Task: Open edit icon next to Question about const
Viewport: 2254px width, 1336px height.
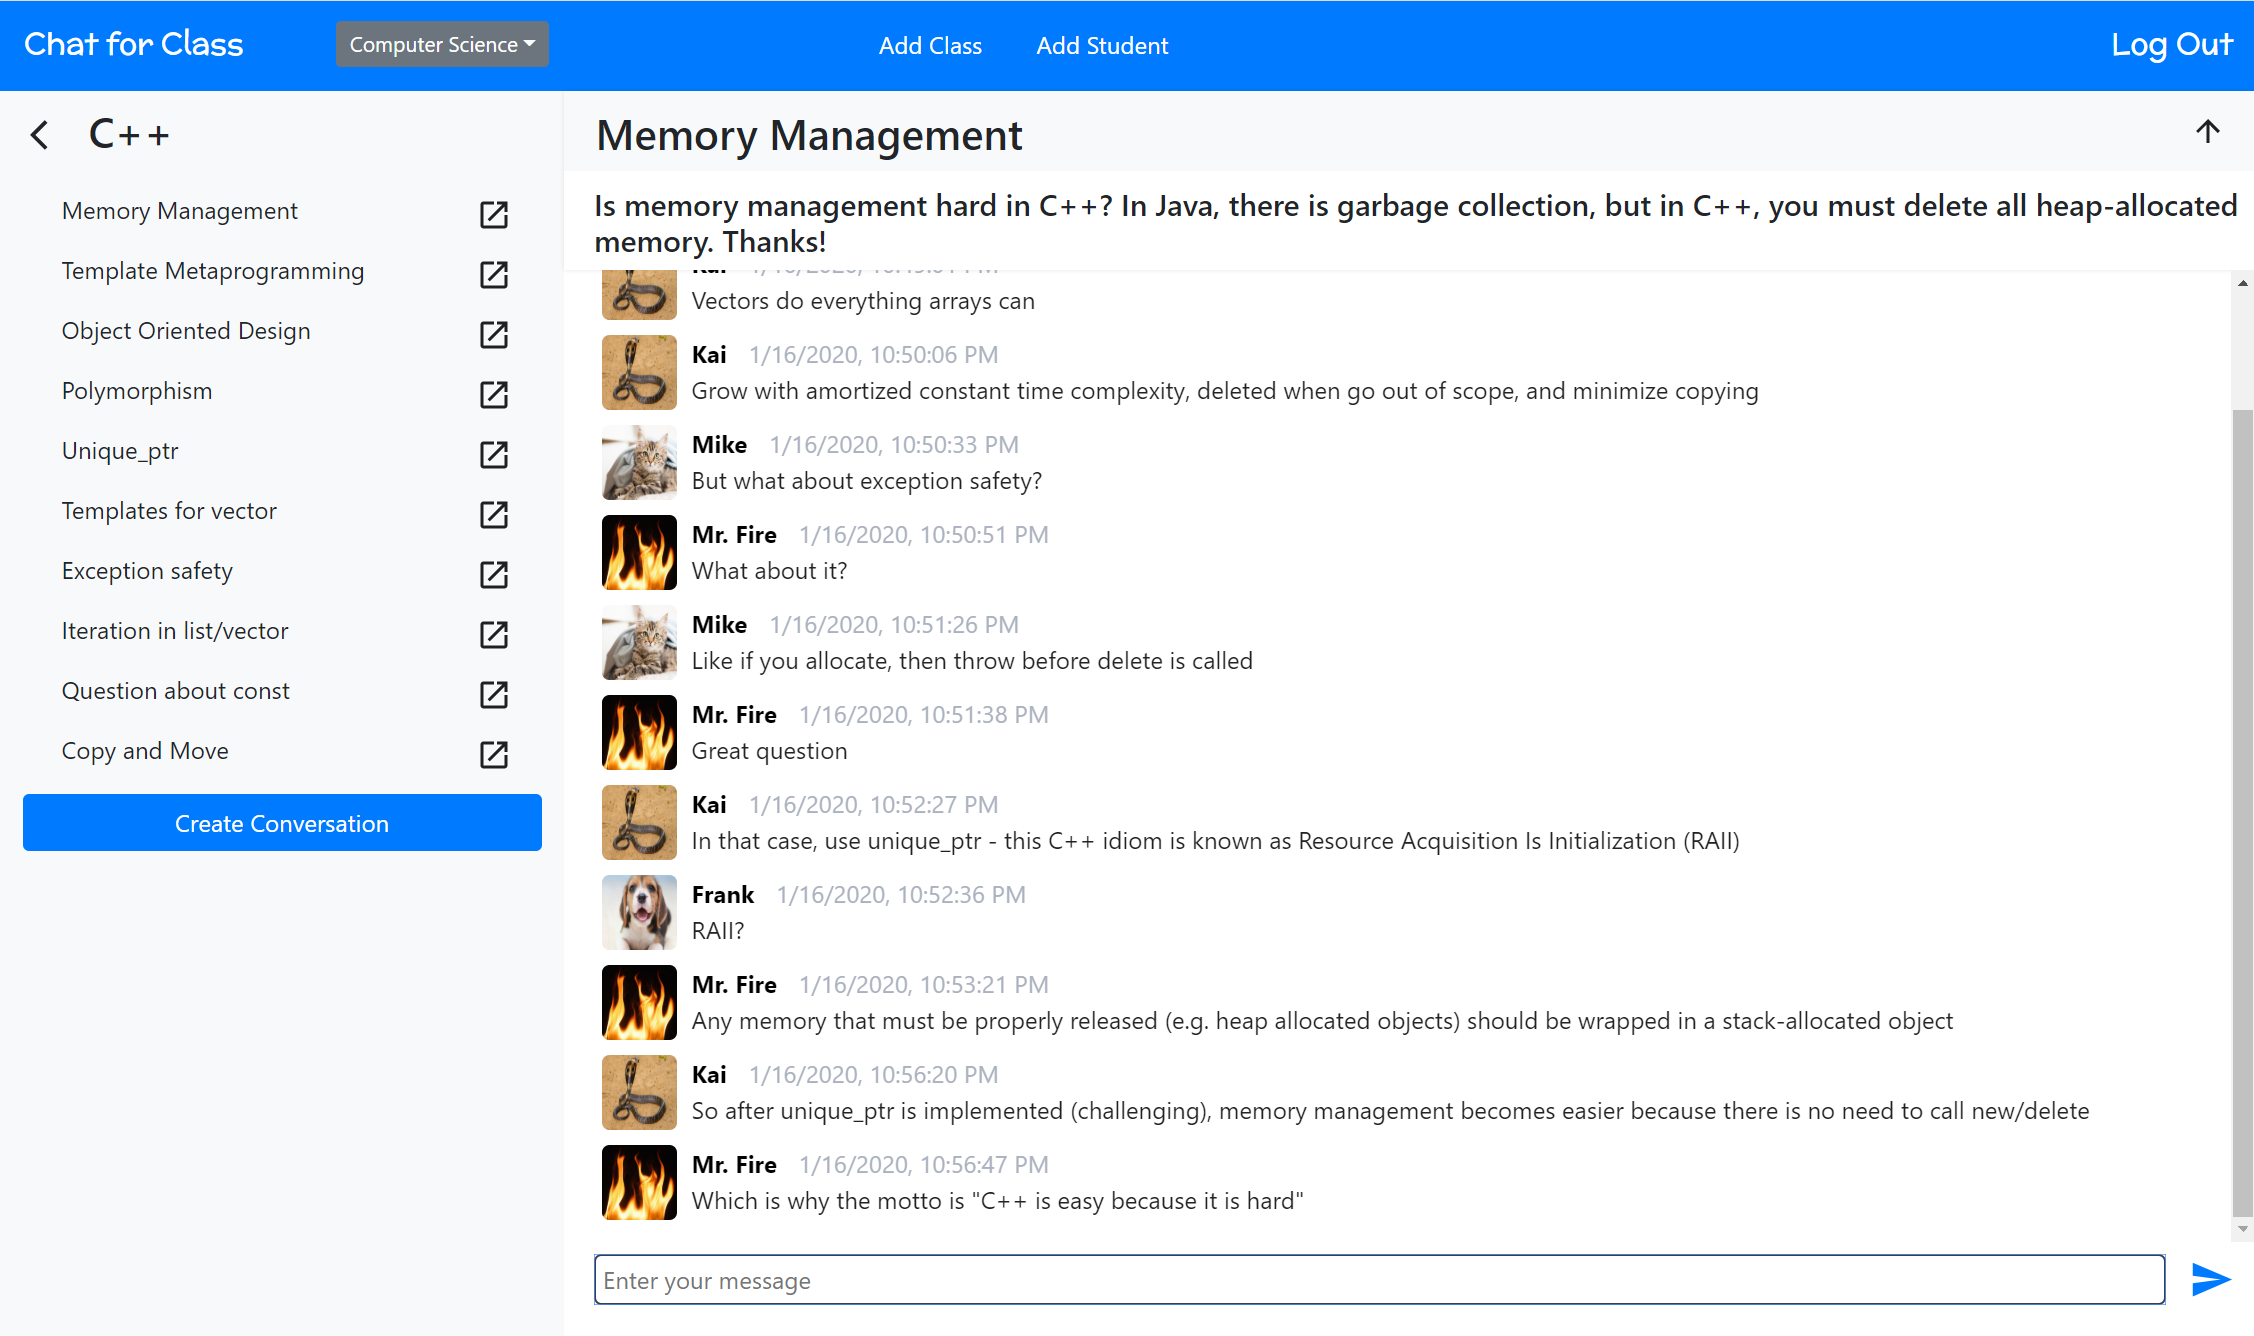Action: tap(494, 693)
